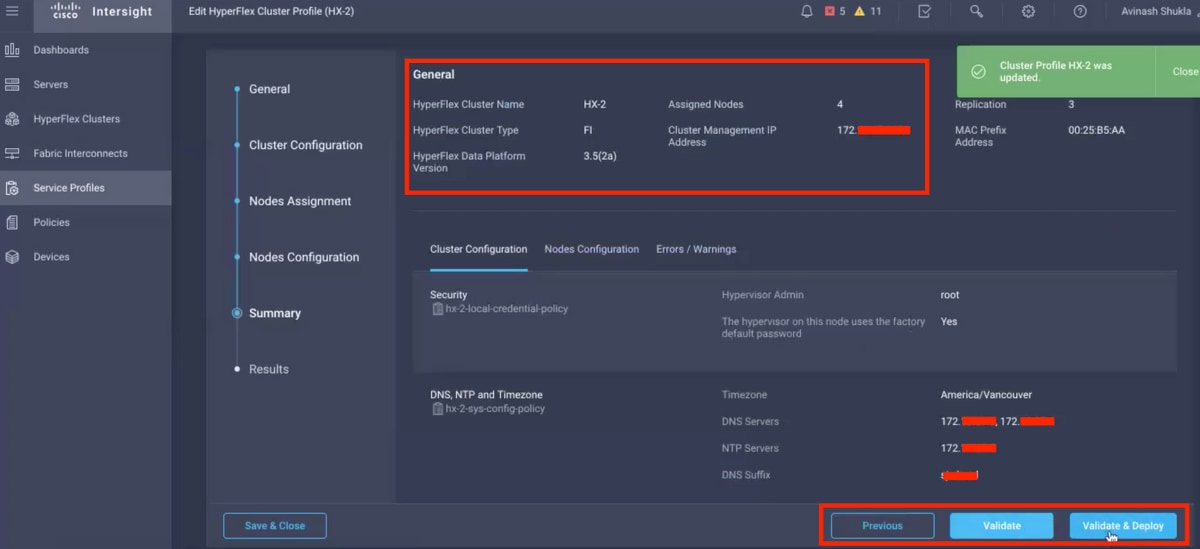Click the Service Profiles sidebar icon
This screenshot has width=1200, height=549.
click(x=12, y=188)
